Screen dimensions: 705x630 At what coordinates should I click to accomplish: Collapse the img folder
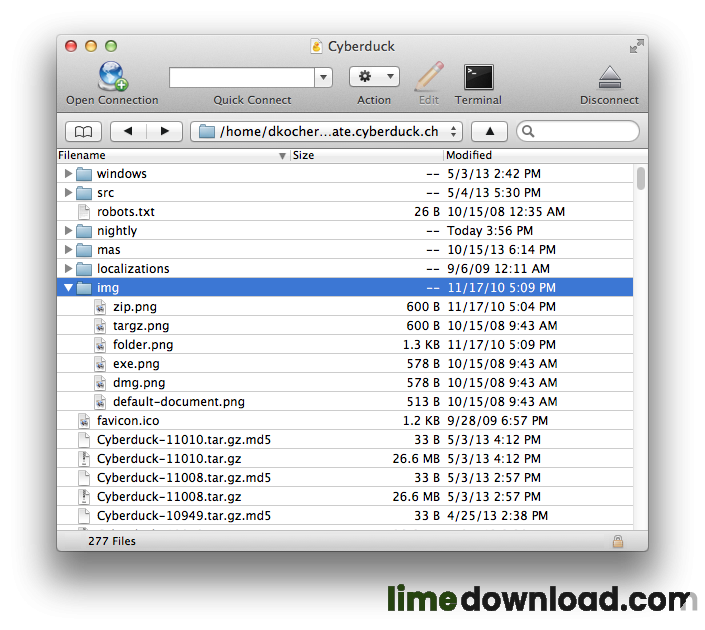[68, 288]
